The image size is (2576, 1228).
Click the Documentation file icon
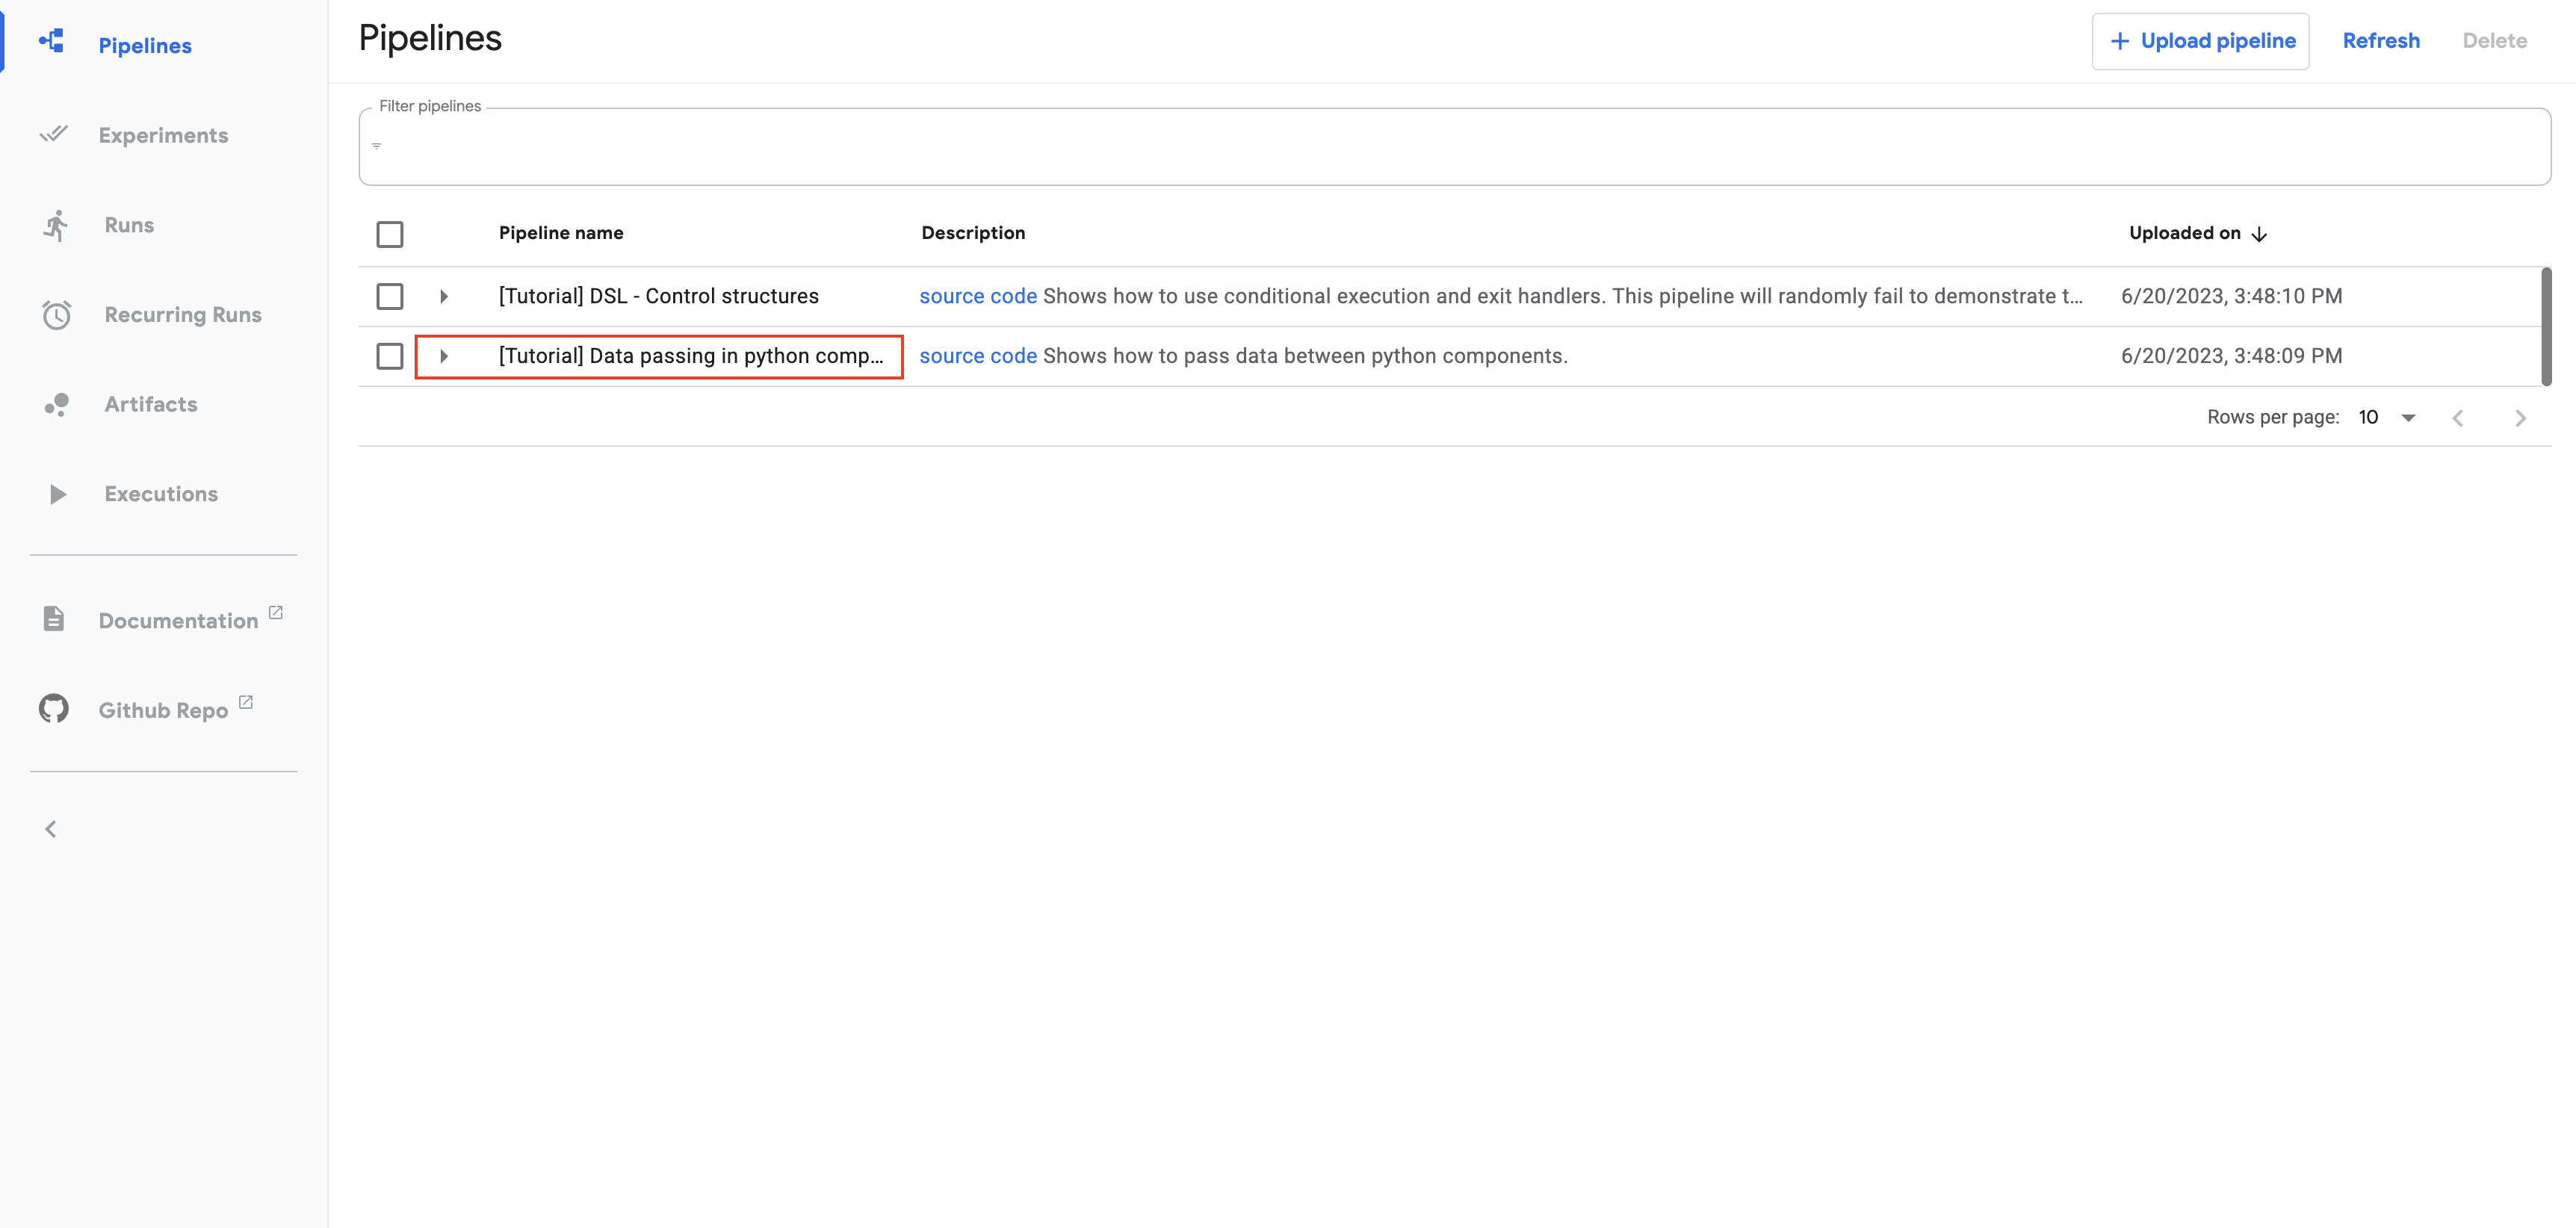(x=54, y=618)
